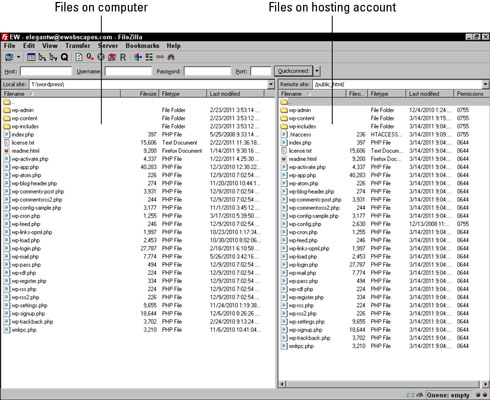Click license.txt icon in remote pane
490x400 pixels.
pos(284,151)
